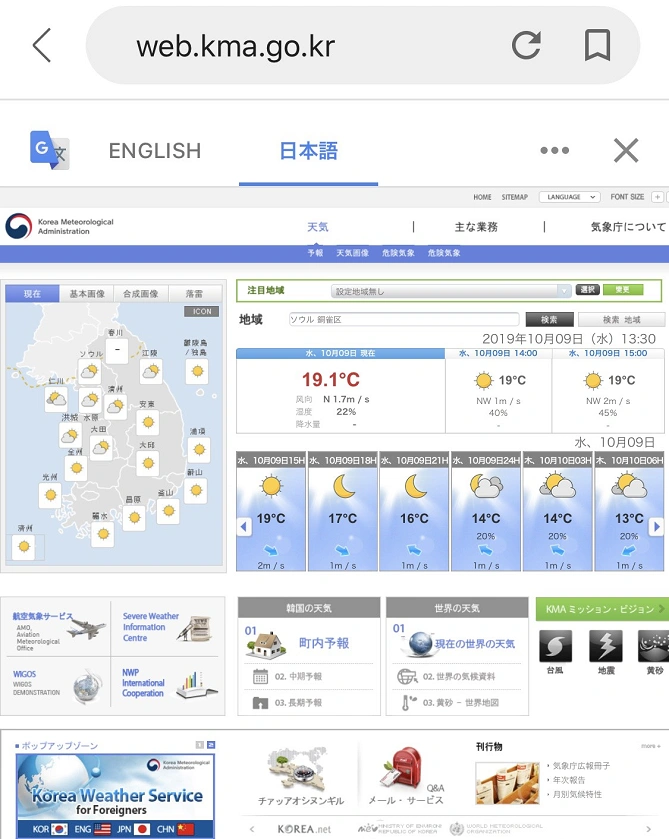
Task: Open the 気象庁について menu
Action: [628, 227]
